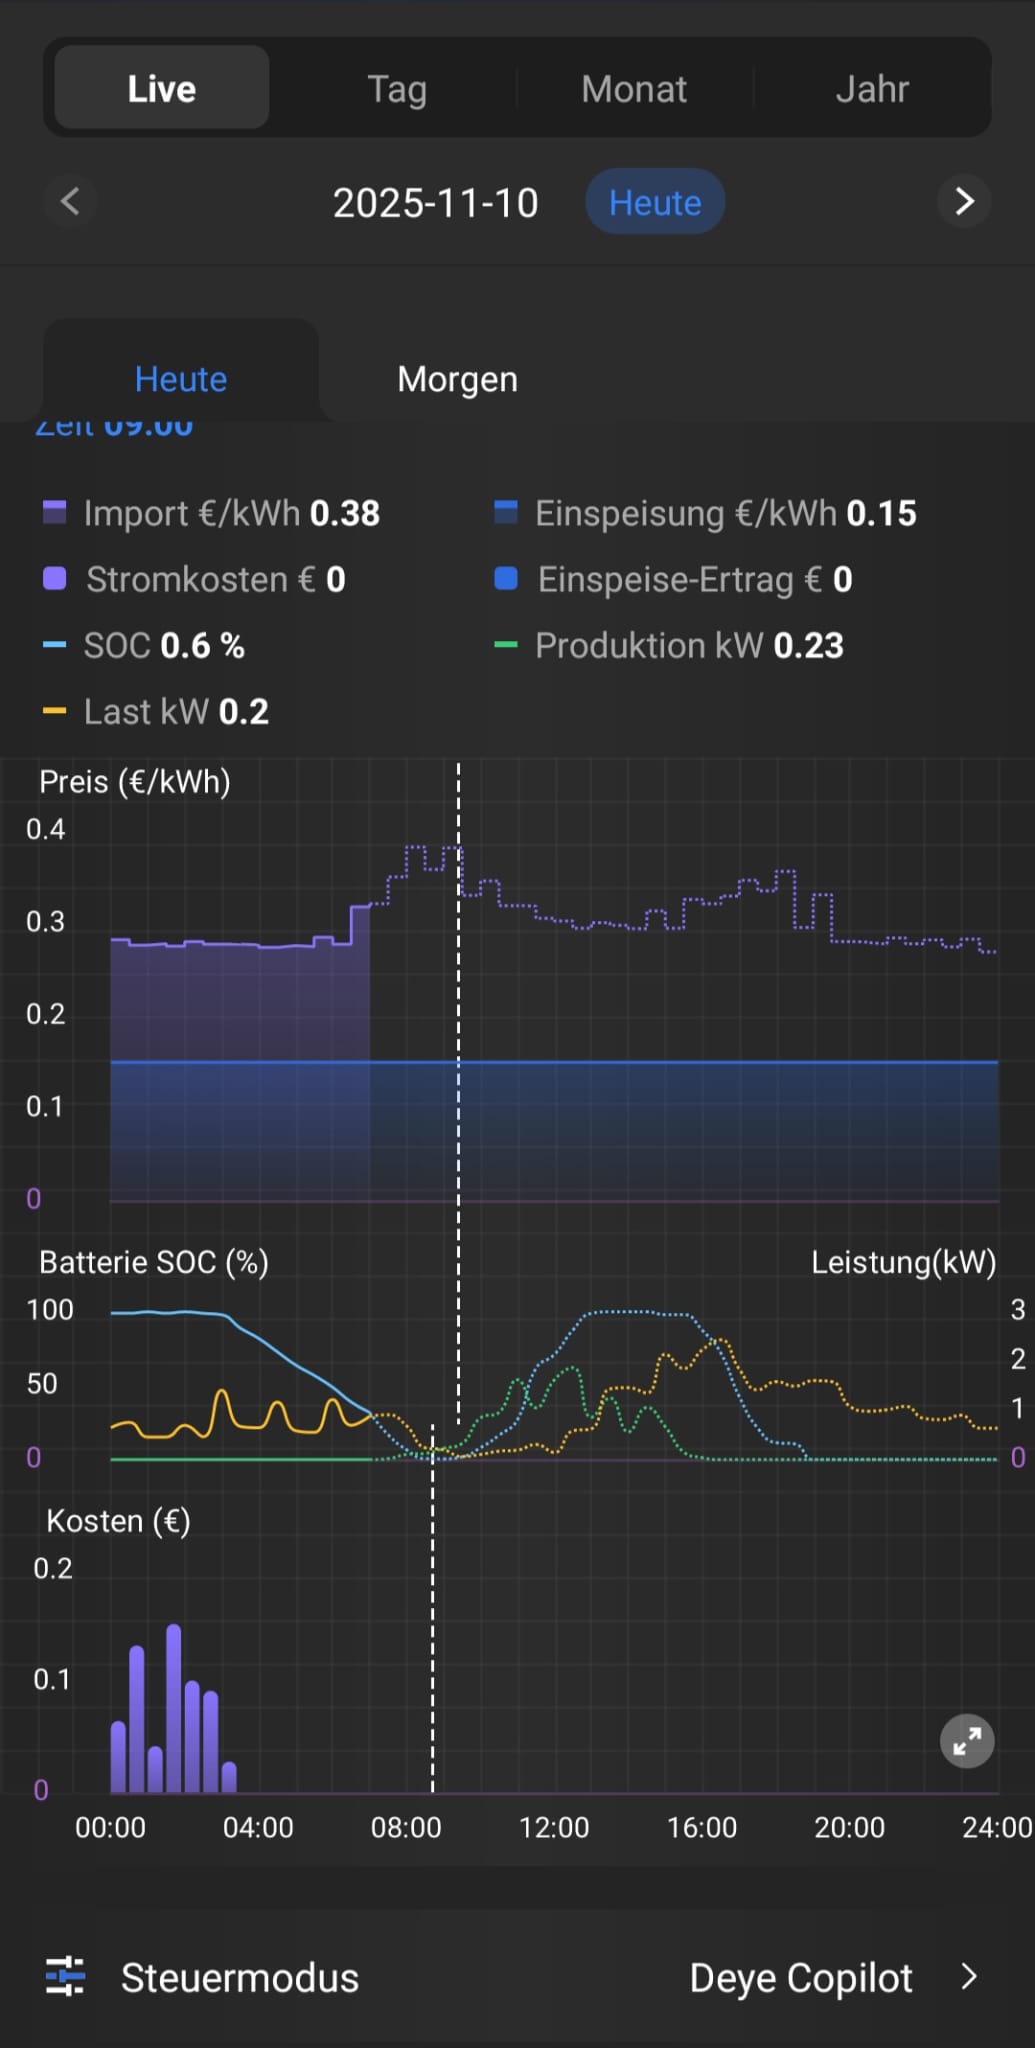Select the Jahr tab
This screenshot has width=1035, height=2048.
coord(871,89)
